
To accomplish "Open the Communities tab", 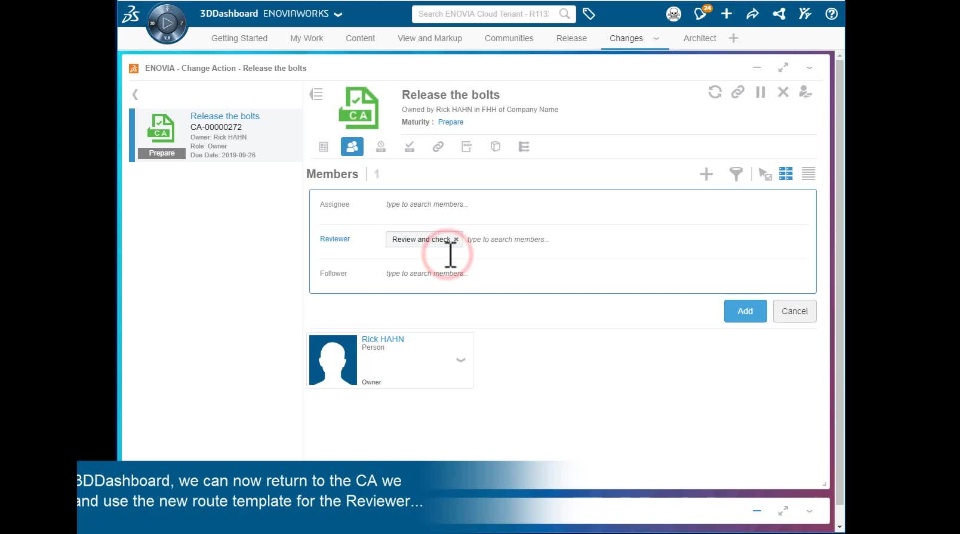I will point(509,38).
